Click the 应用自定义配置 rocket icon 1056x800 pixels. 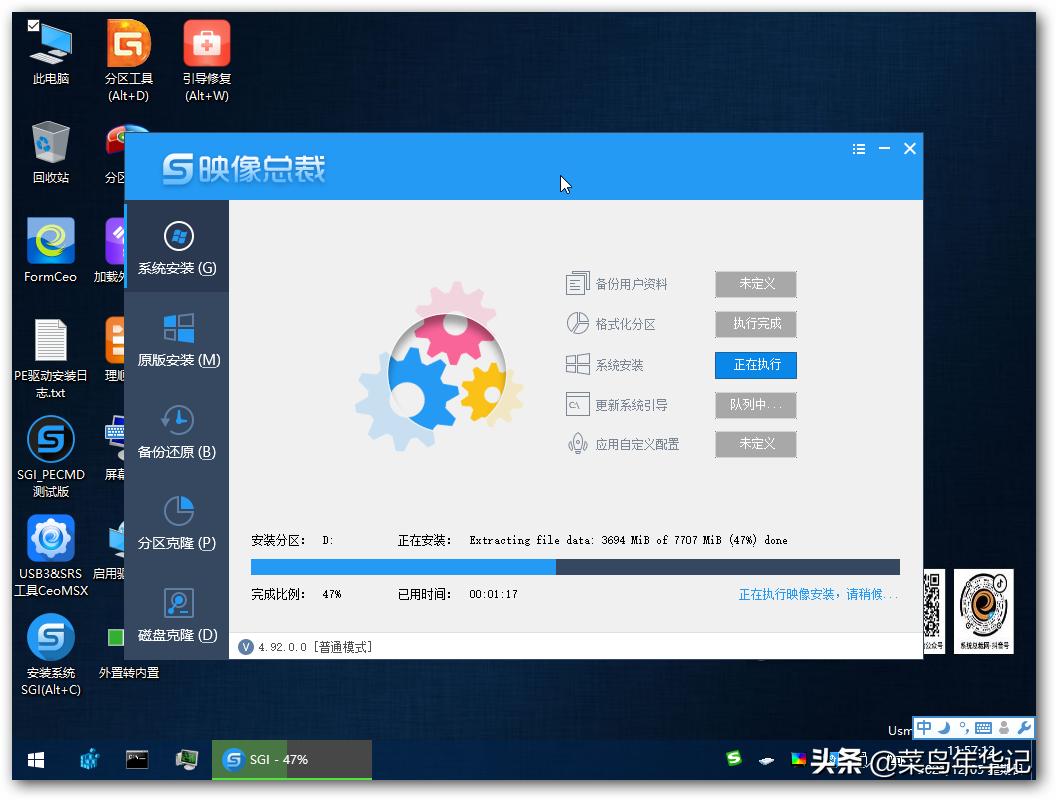coord(578,444)
